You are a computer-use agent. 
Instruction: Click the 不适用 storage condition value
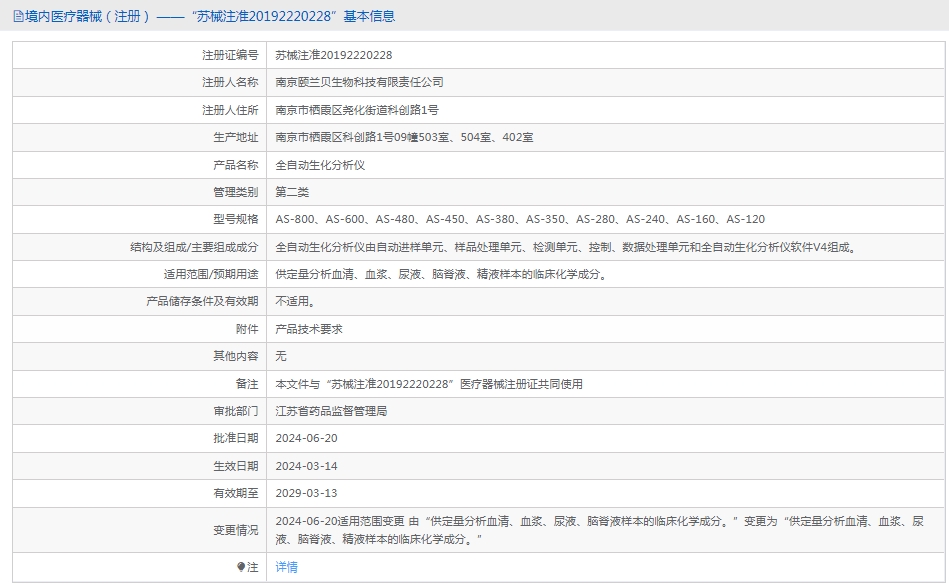coord(295,301)
